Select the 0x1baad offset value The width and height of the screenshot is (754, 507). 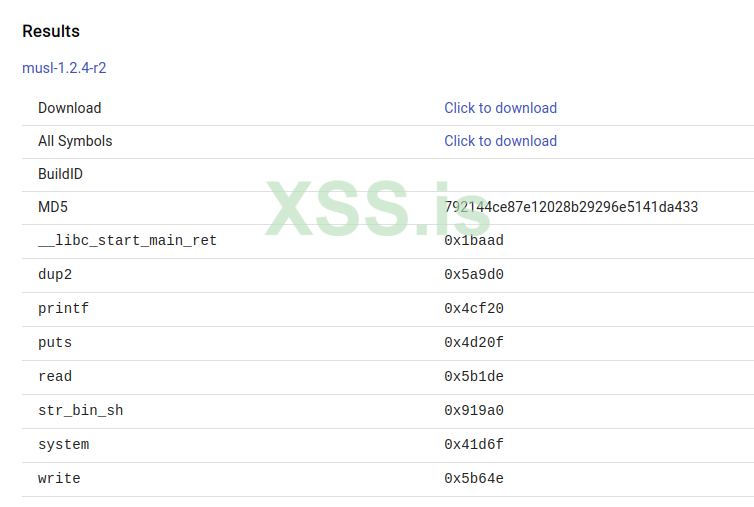point(474,240)
